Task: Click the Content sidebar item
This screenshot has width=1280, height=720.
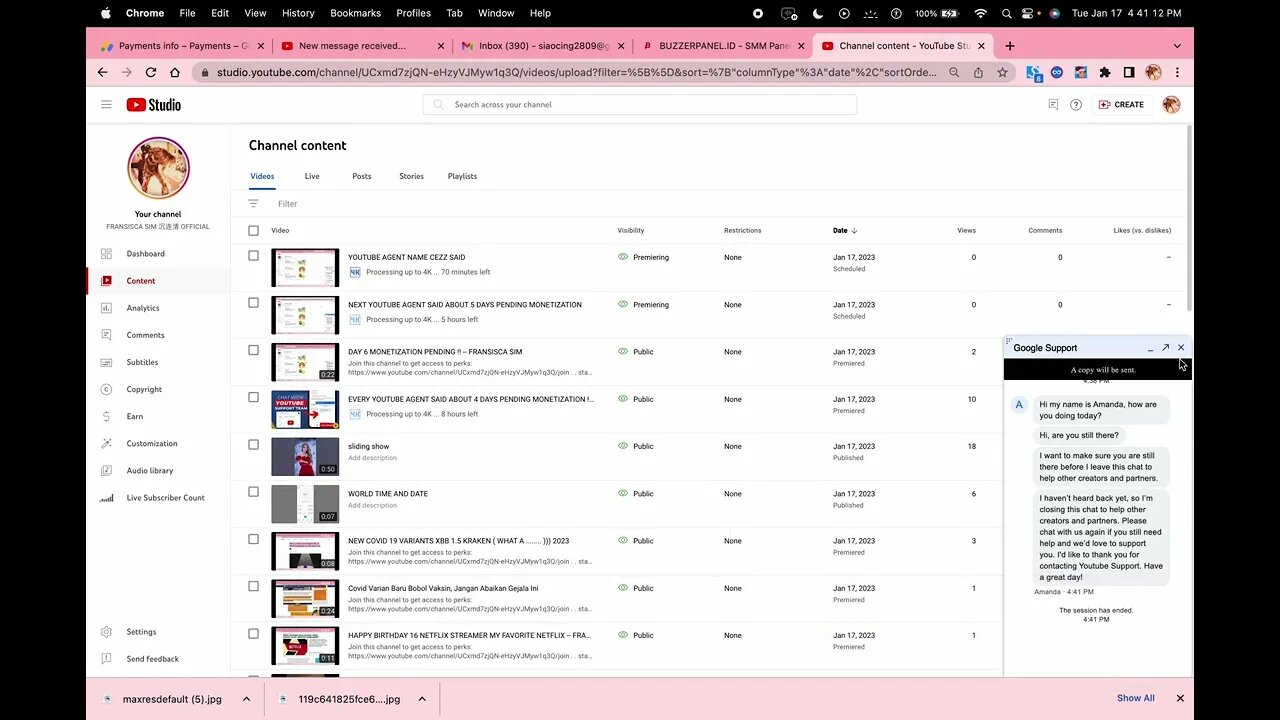Action: [x=158, y=281]
